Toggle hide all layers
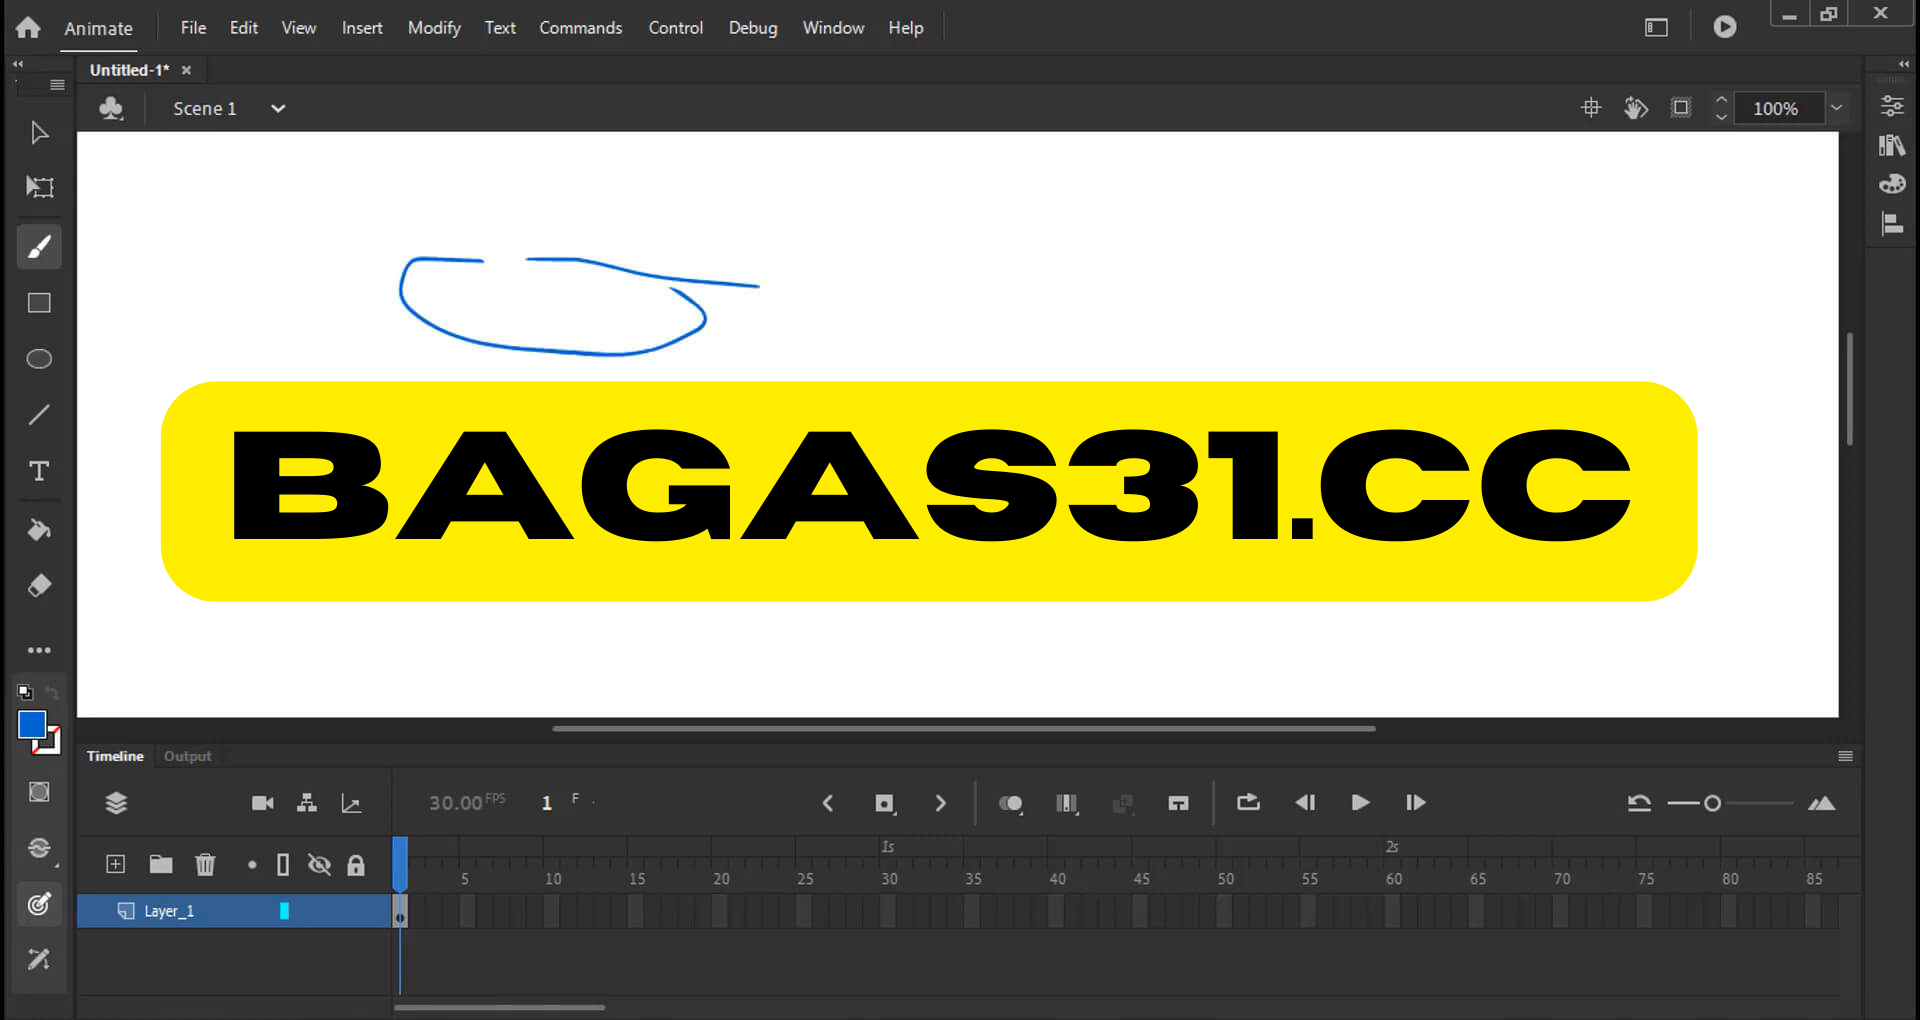Viewport: 1920px width, 1020px height. (x=319, y=865)
